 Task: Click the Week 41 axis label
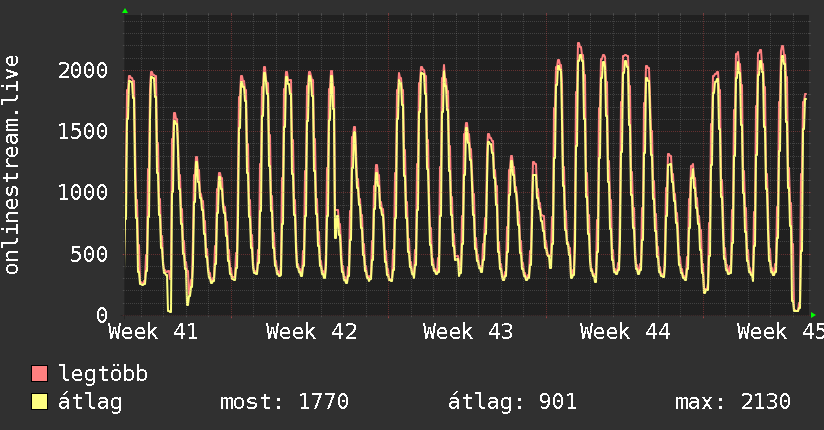(x=153, y=332)
